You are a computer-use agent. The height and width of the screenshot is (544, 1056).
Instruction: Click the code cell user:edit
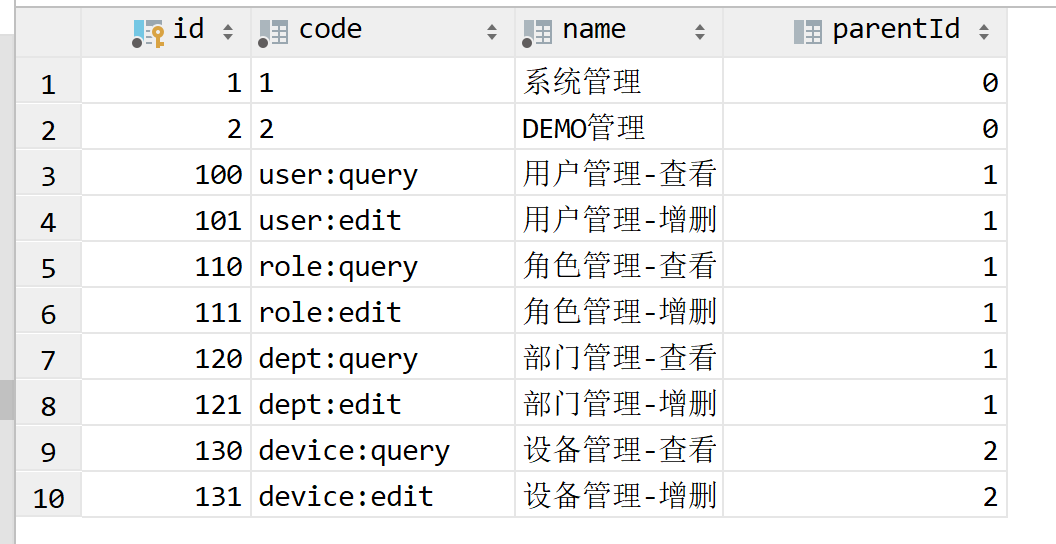[383, 220]
